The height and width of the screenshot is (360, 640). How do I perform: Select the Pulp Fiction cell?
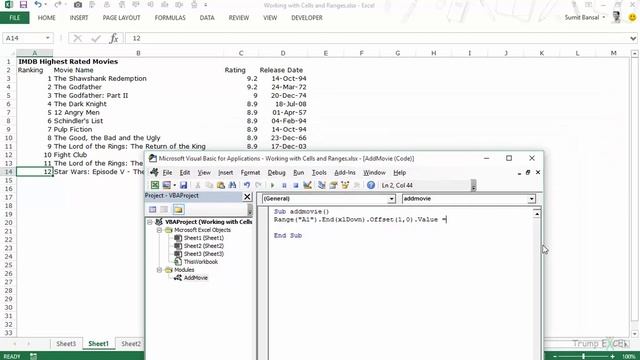coord(138,129)
